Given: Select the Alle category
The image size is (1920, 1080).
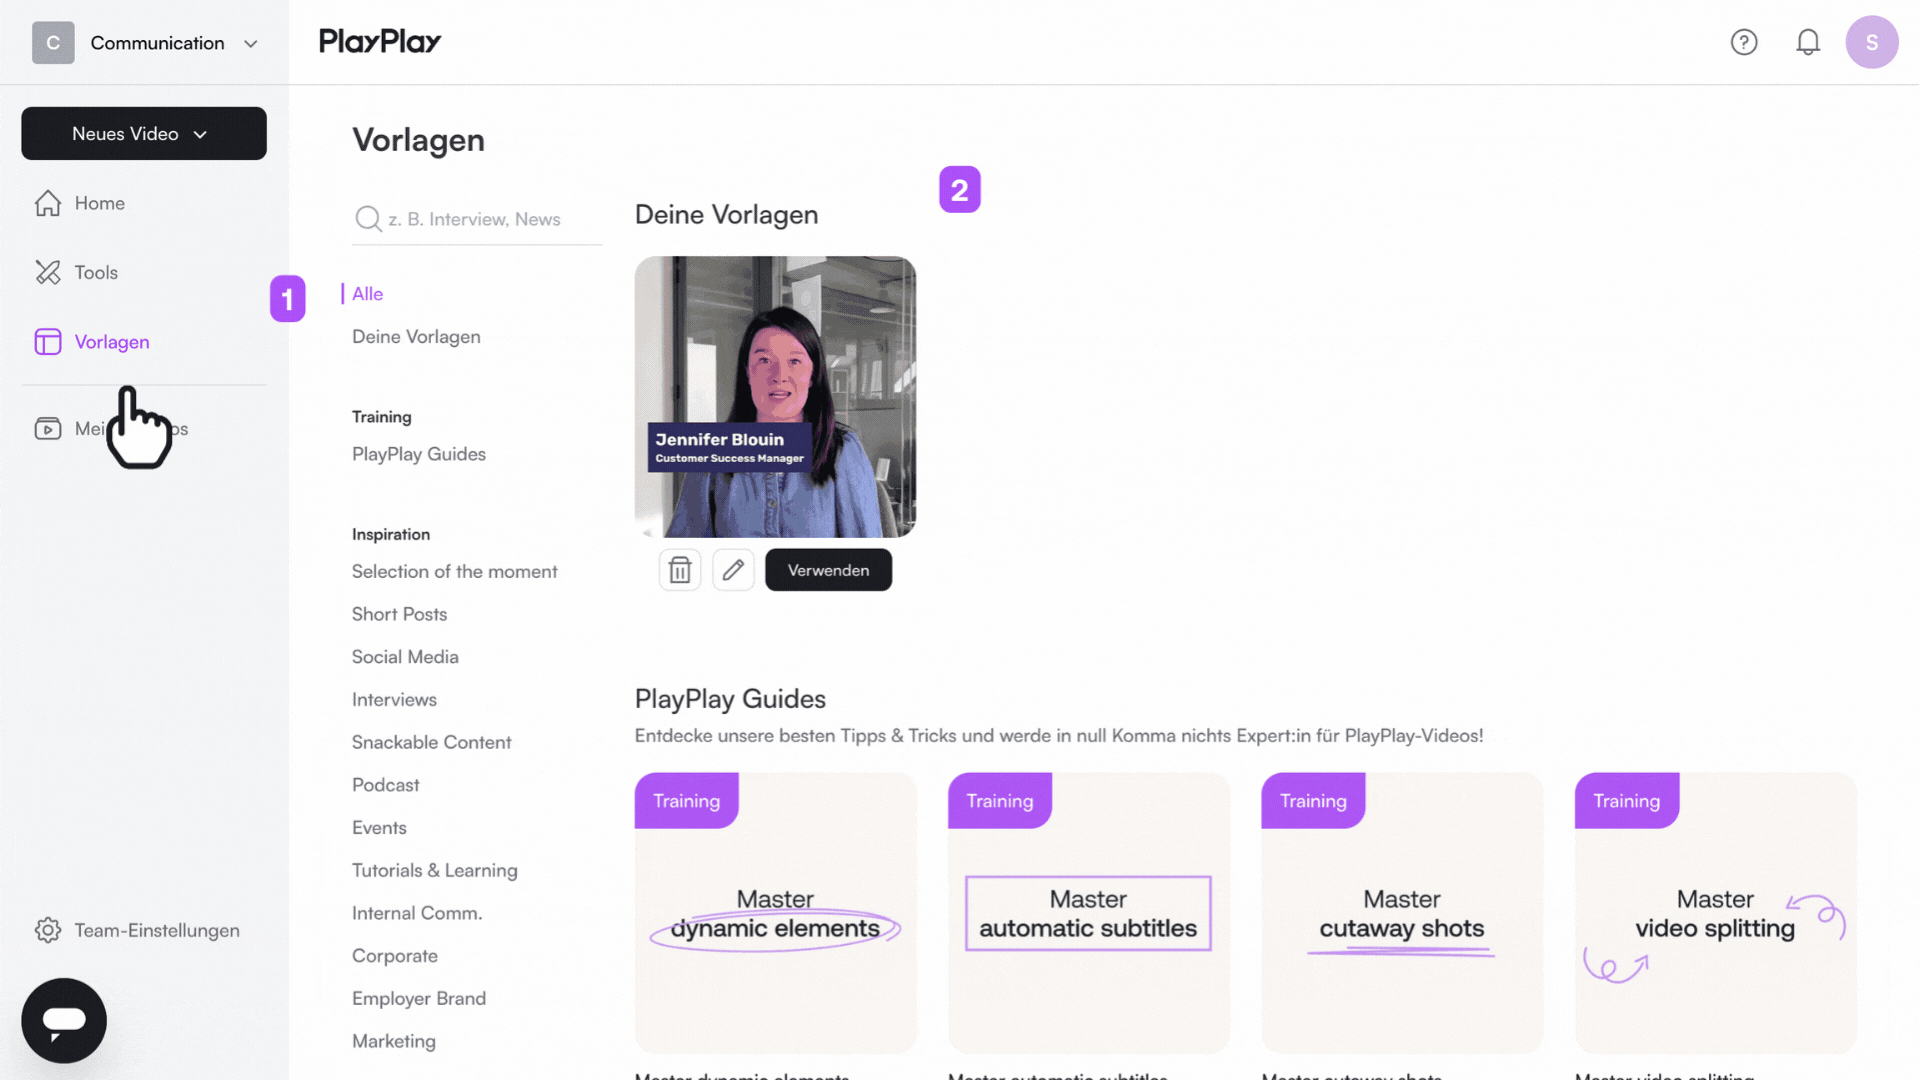Looking at the screenshot, I should tap(367, 294).
